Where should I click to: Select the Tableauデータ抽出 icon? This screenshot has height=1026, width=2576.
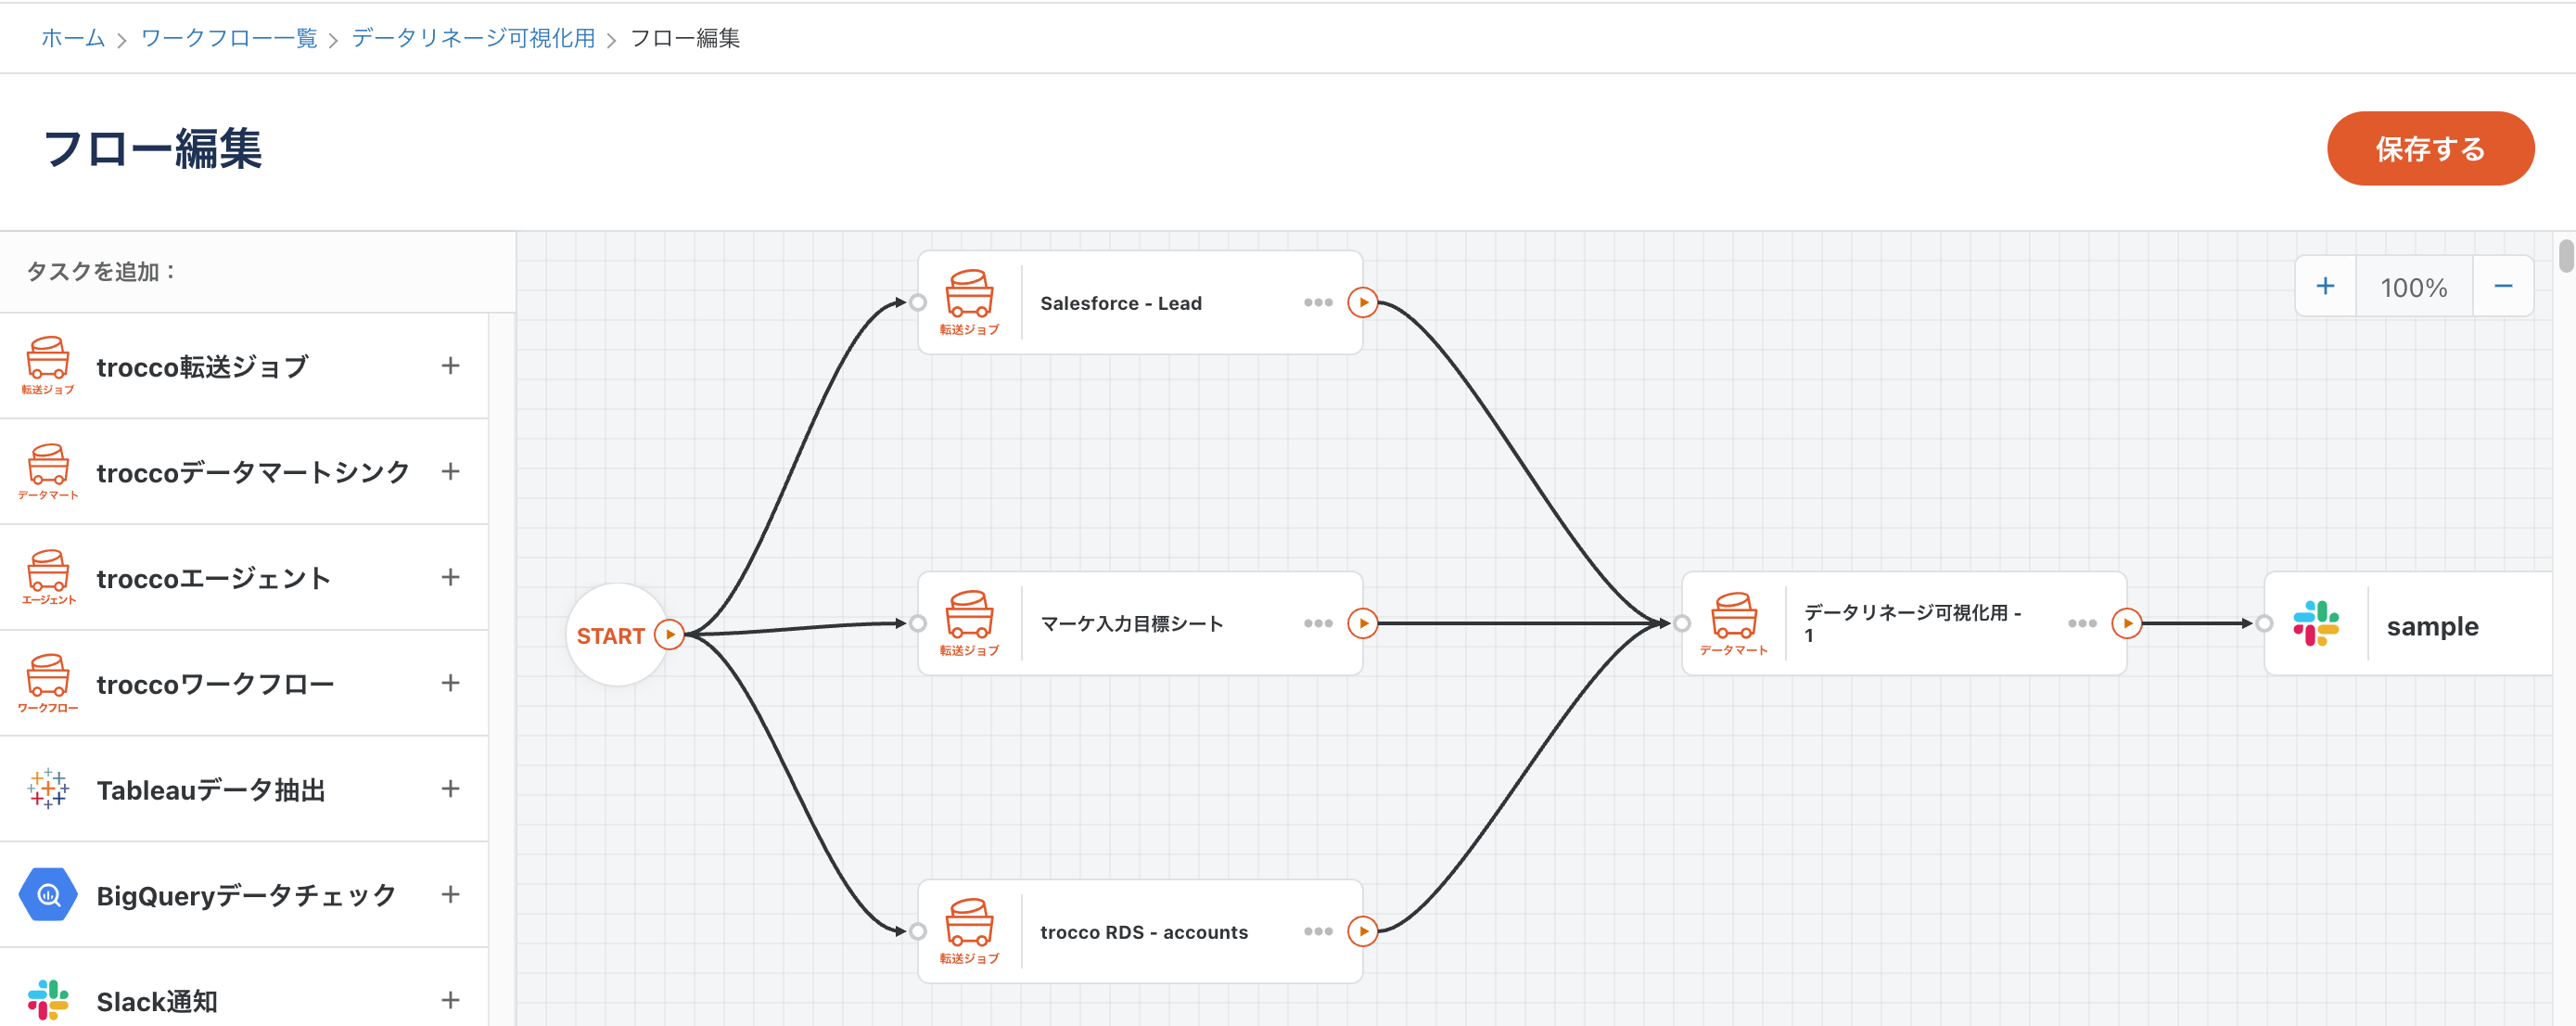click(x=47, y=788)
